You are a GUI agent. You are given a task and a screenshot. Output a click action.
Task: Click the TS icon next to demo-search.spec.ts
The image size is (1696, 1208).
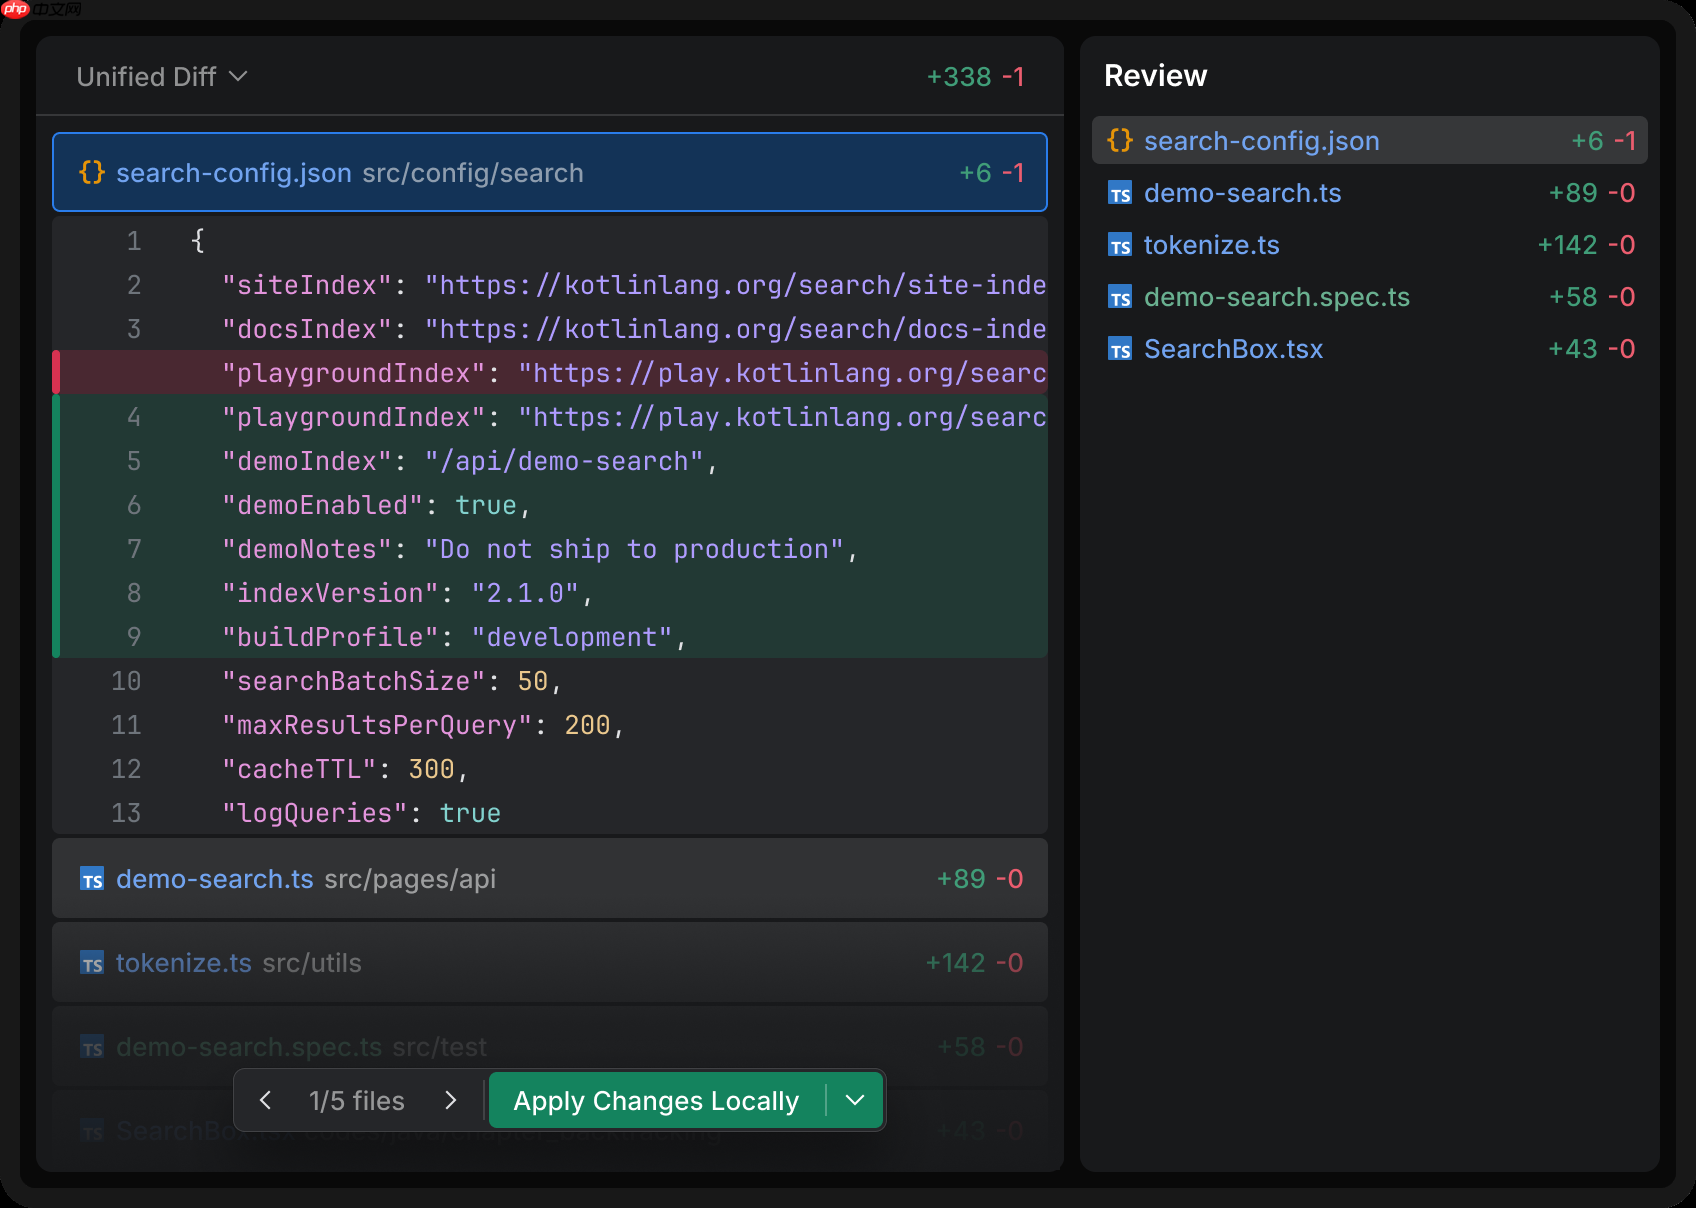1120,297
